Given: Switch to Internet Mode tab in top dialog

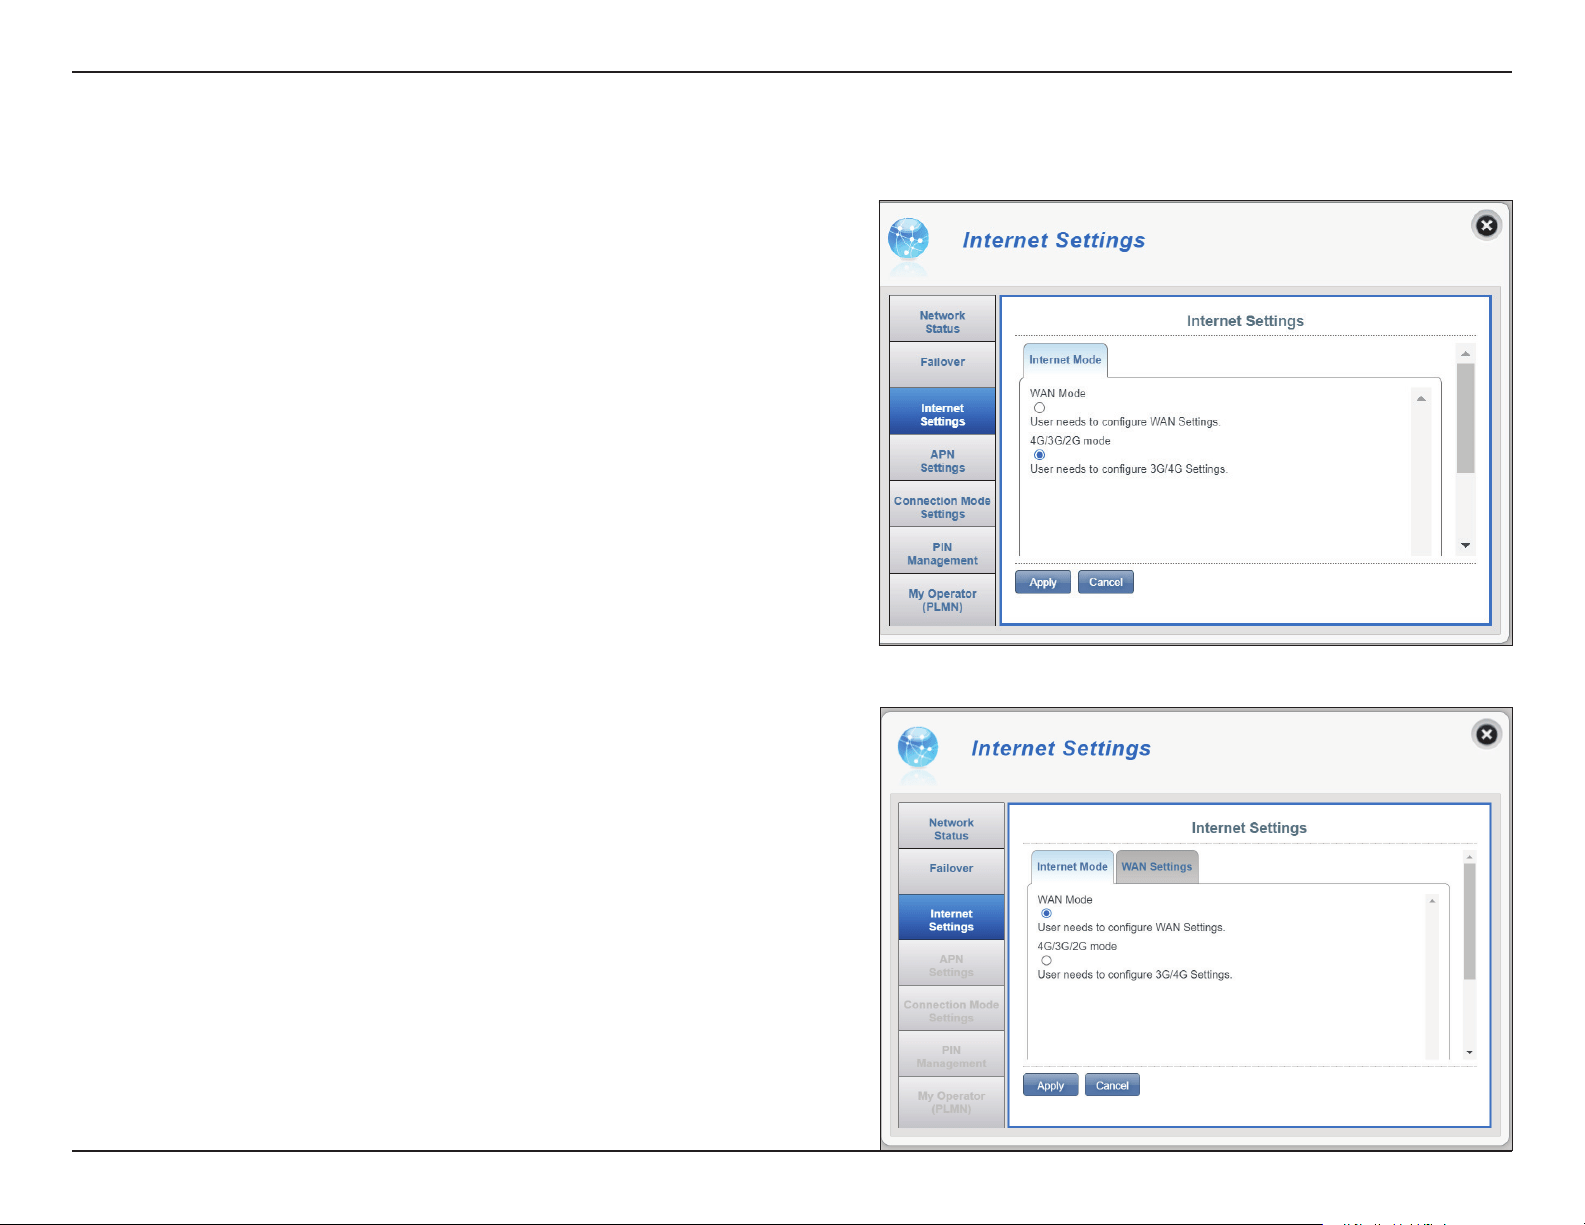Looking at the screenshot, I should (x=1065, y=360).
